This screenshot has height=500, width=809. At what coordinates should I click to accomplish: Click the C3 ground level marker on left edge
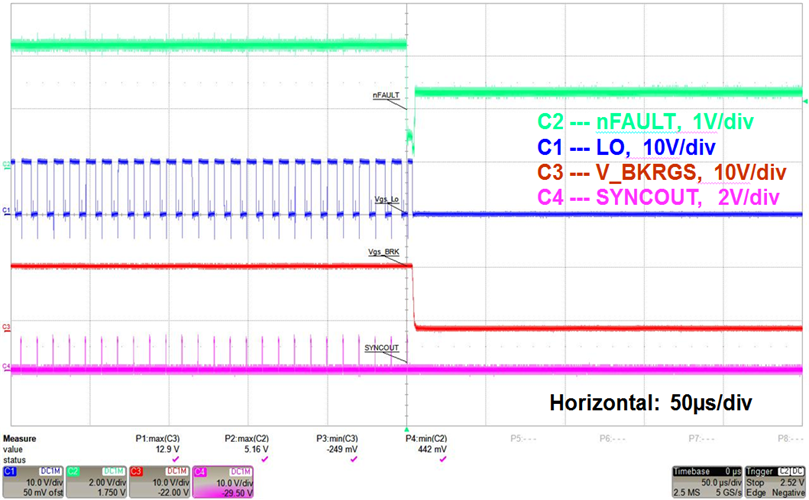6,327
